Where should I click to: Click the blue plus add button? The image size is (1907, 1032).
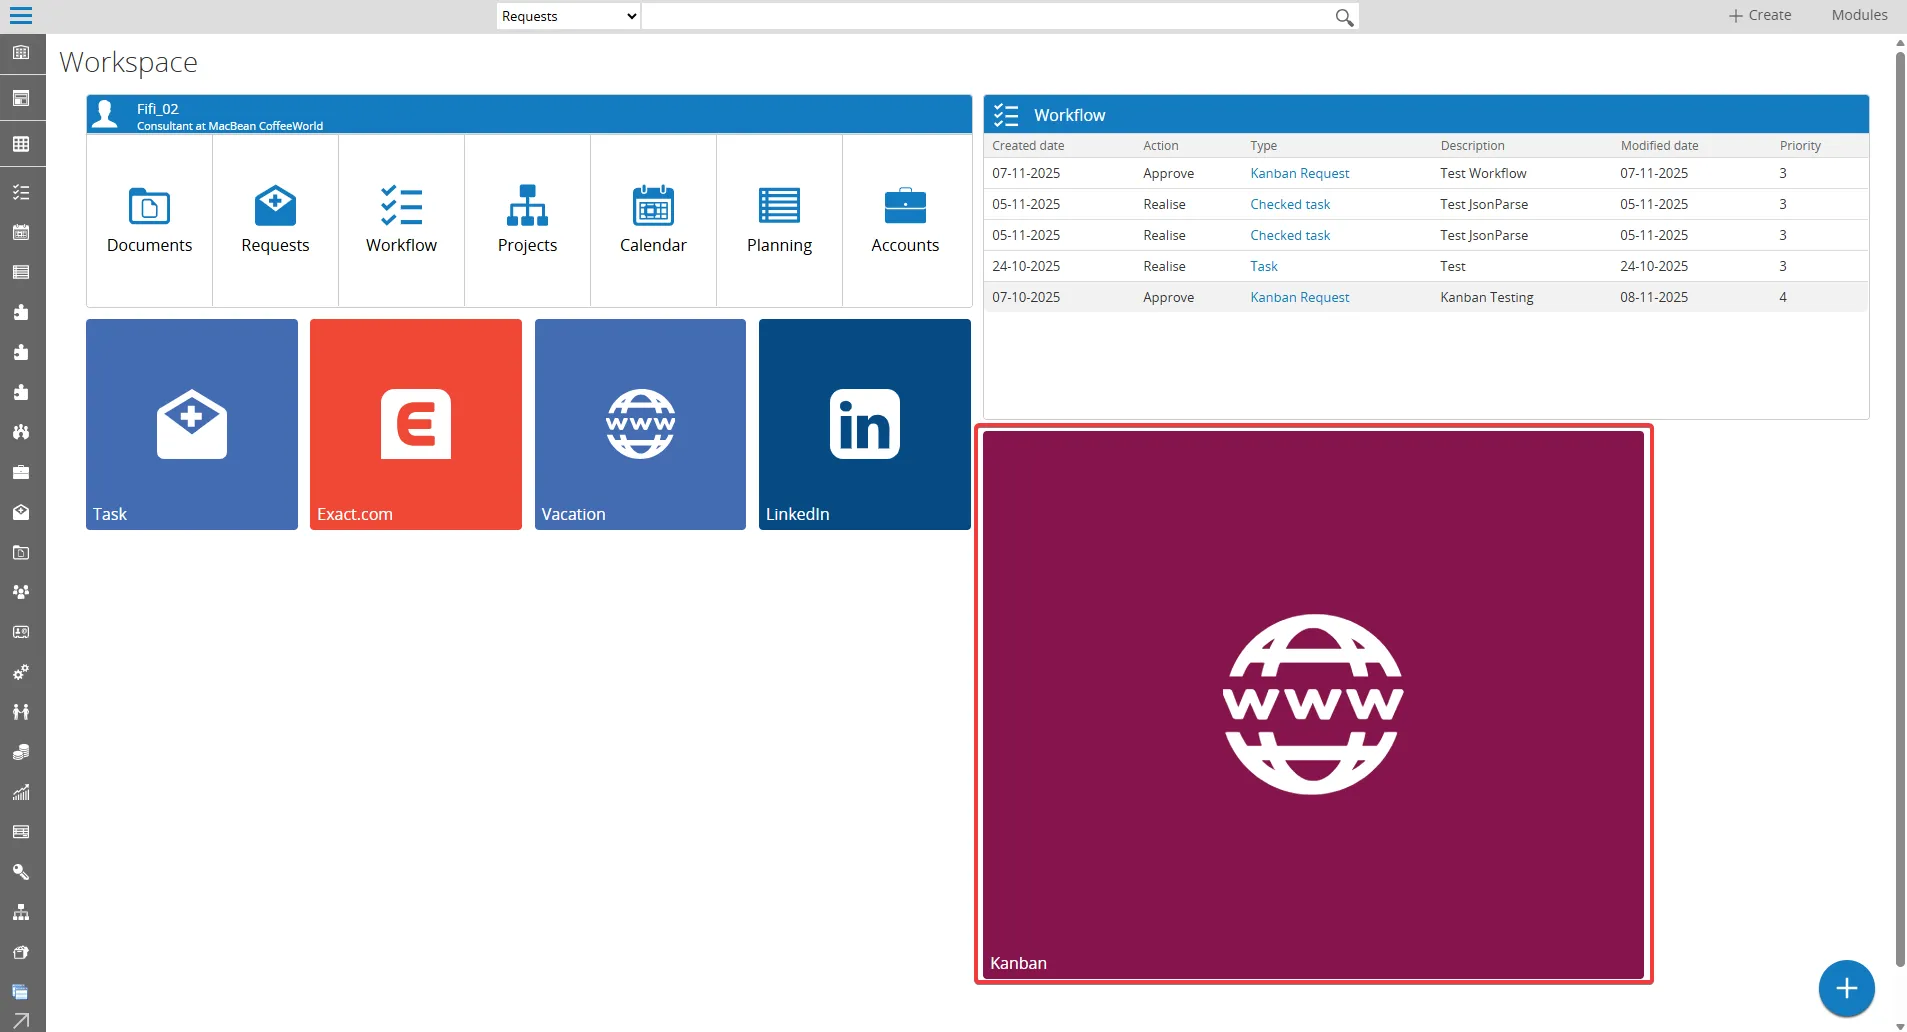pyautogui.click(x=1846, y=988)
